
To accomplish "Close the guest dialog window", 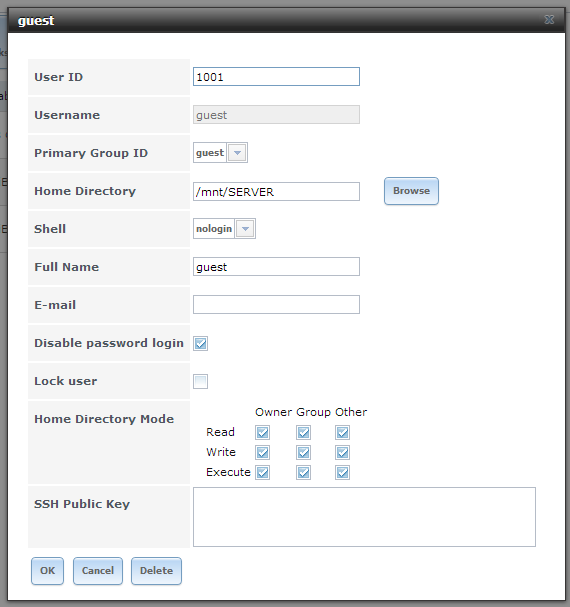I will (x=549, y=19).
